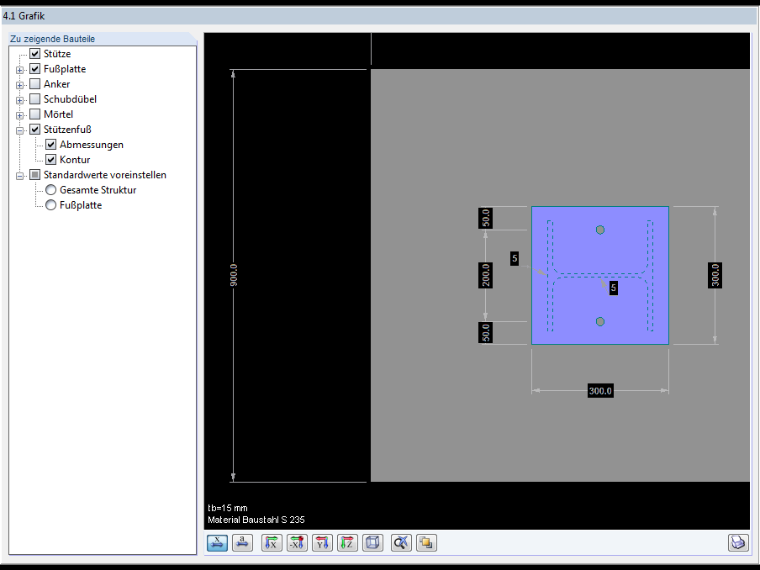Click the weld size 5 label near web

(x=613, y=288)
